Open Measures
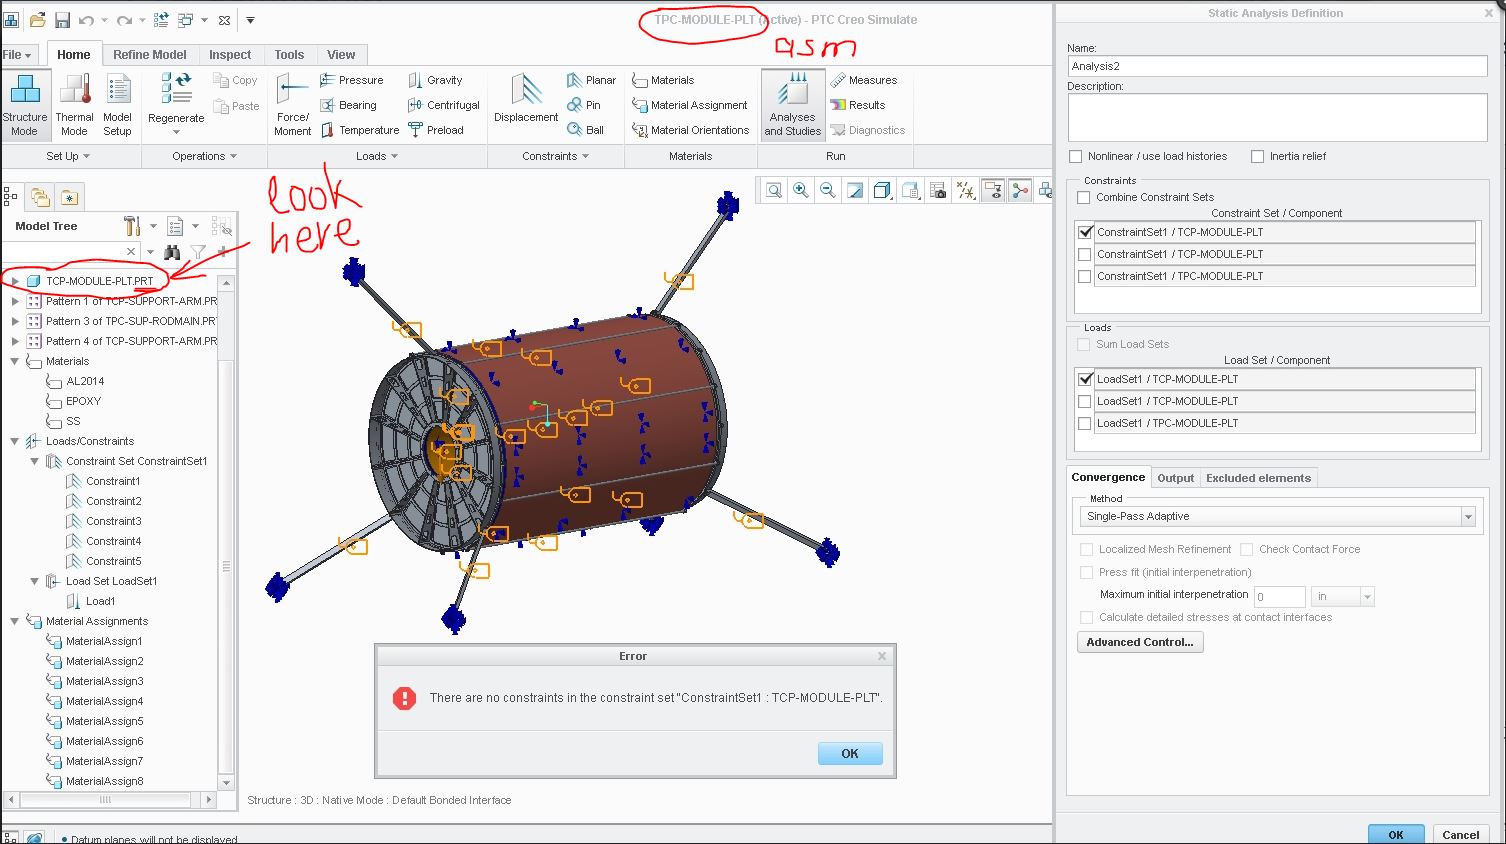Viewport: 1506px width, 844px height. pyautogui.click(x=864, y=80)
